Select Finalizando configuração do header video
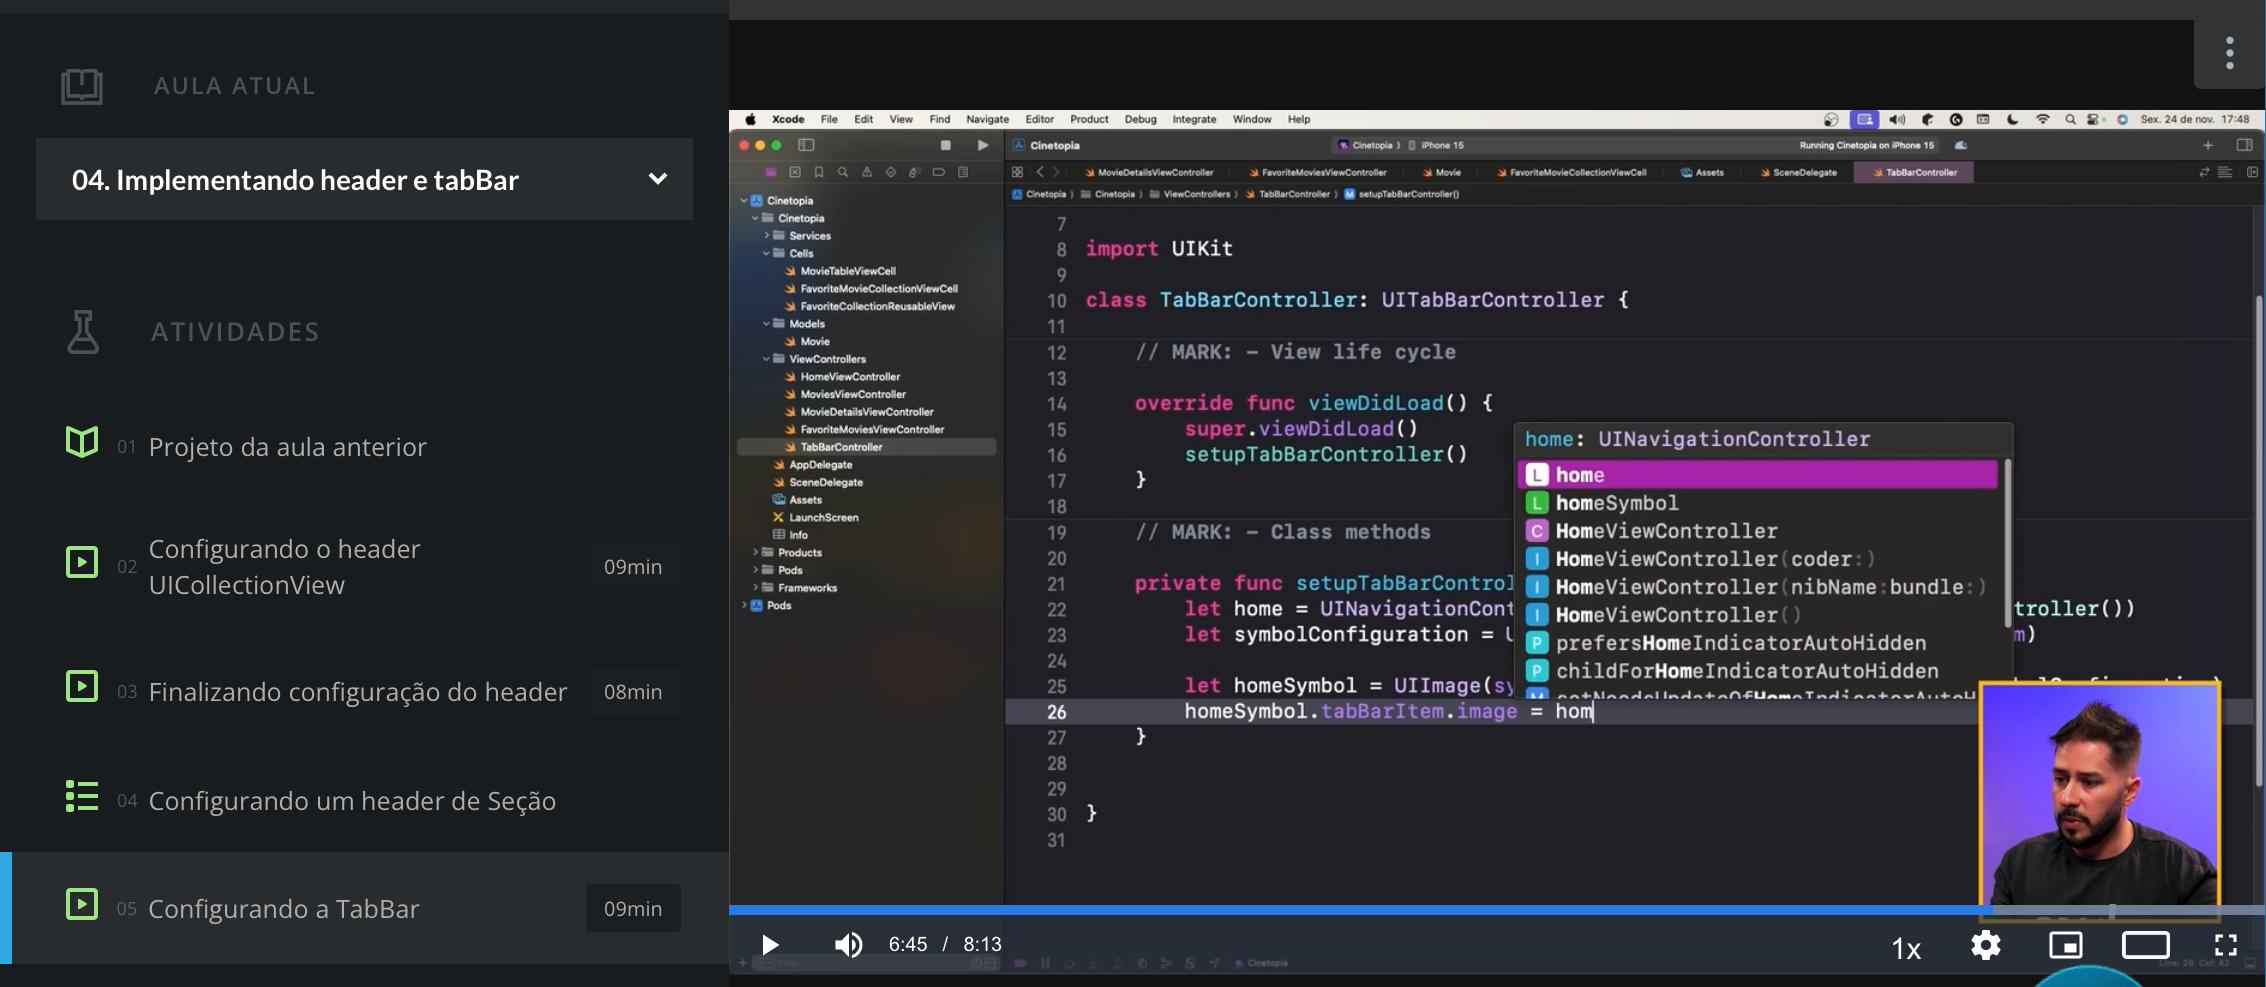Viewport: 2266px width, 987px height. pos(357,692)
